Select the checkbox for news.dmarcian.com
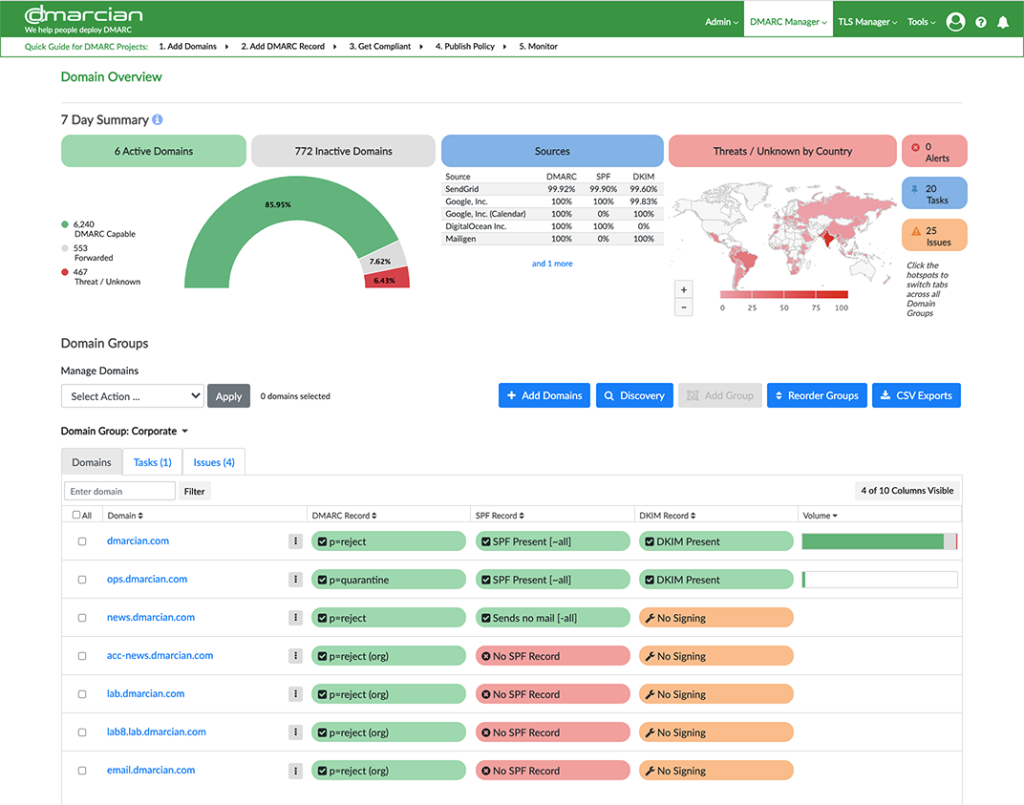Image resolution: width=1024 pixels, height=805 pixels. coord(83,617)
